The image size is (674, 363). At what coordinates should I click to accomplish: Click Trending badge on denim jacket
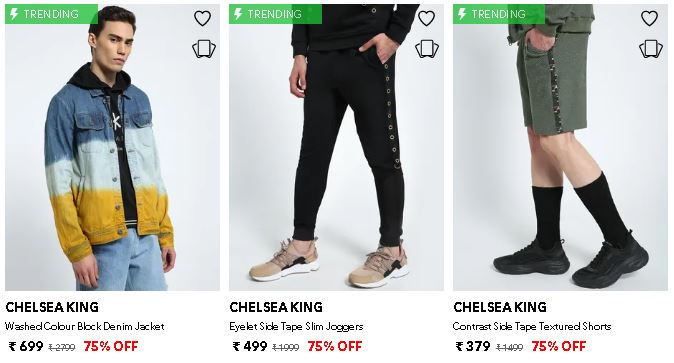51,14
